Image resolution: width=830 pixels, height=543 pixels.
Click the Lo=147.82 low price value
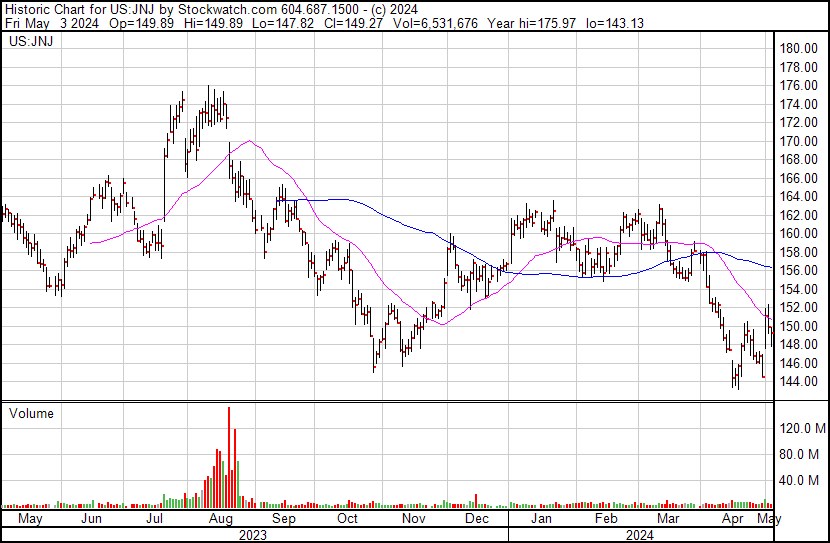[x=283, y=23]
